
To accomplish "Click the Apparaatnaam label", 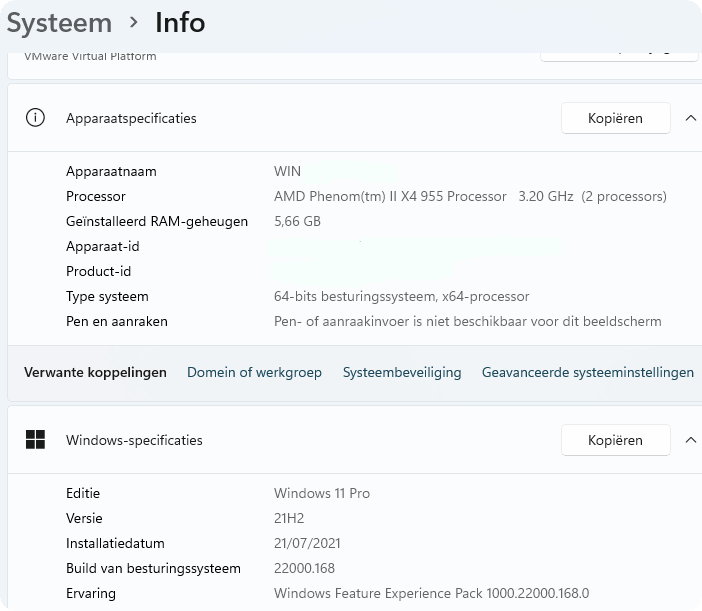I will tap(111, 171).
